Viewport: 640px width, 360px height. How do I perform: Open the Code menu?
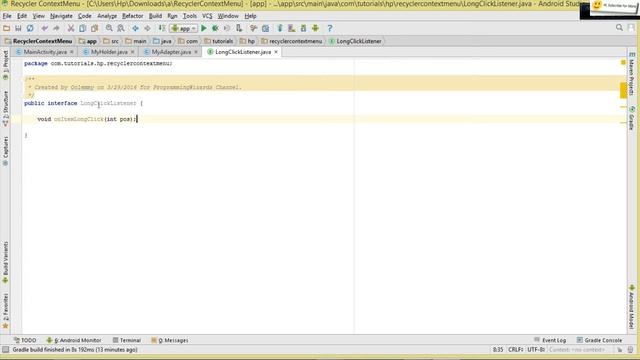[84, 16]
